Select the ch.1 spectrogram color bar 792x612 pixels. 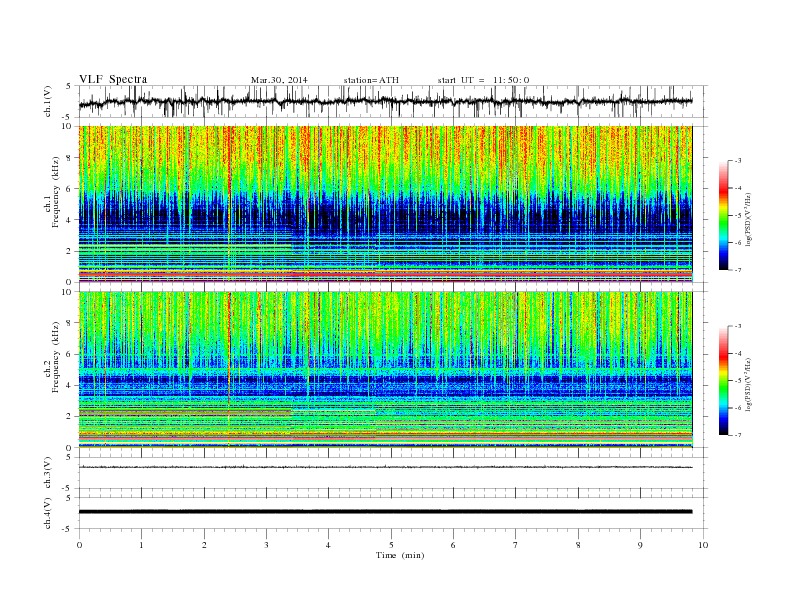(724, 216)
